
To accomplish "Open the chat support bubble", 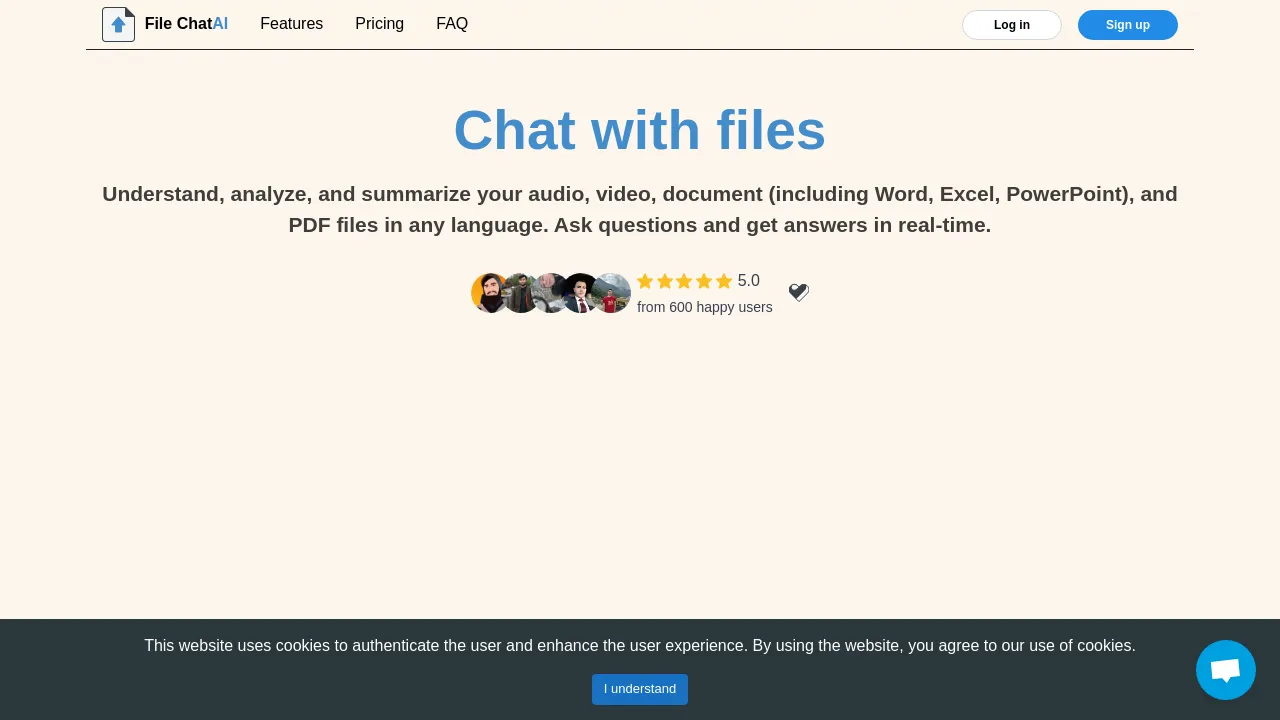I will (1226, 670).
